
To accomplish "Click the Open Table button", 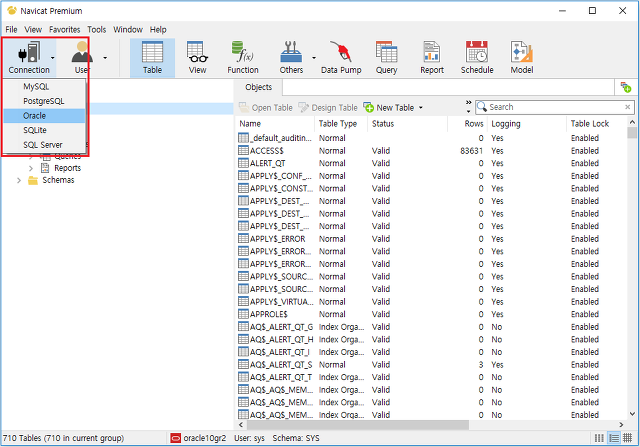I will (x=266, y=107).
